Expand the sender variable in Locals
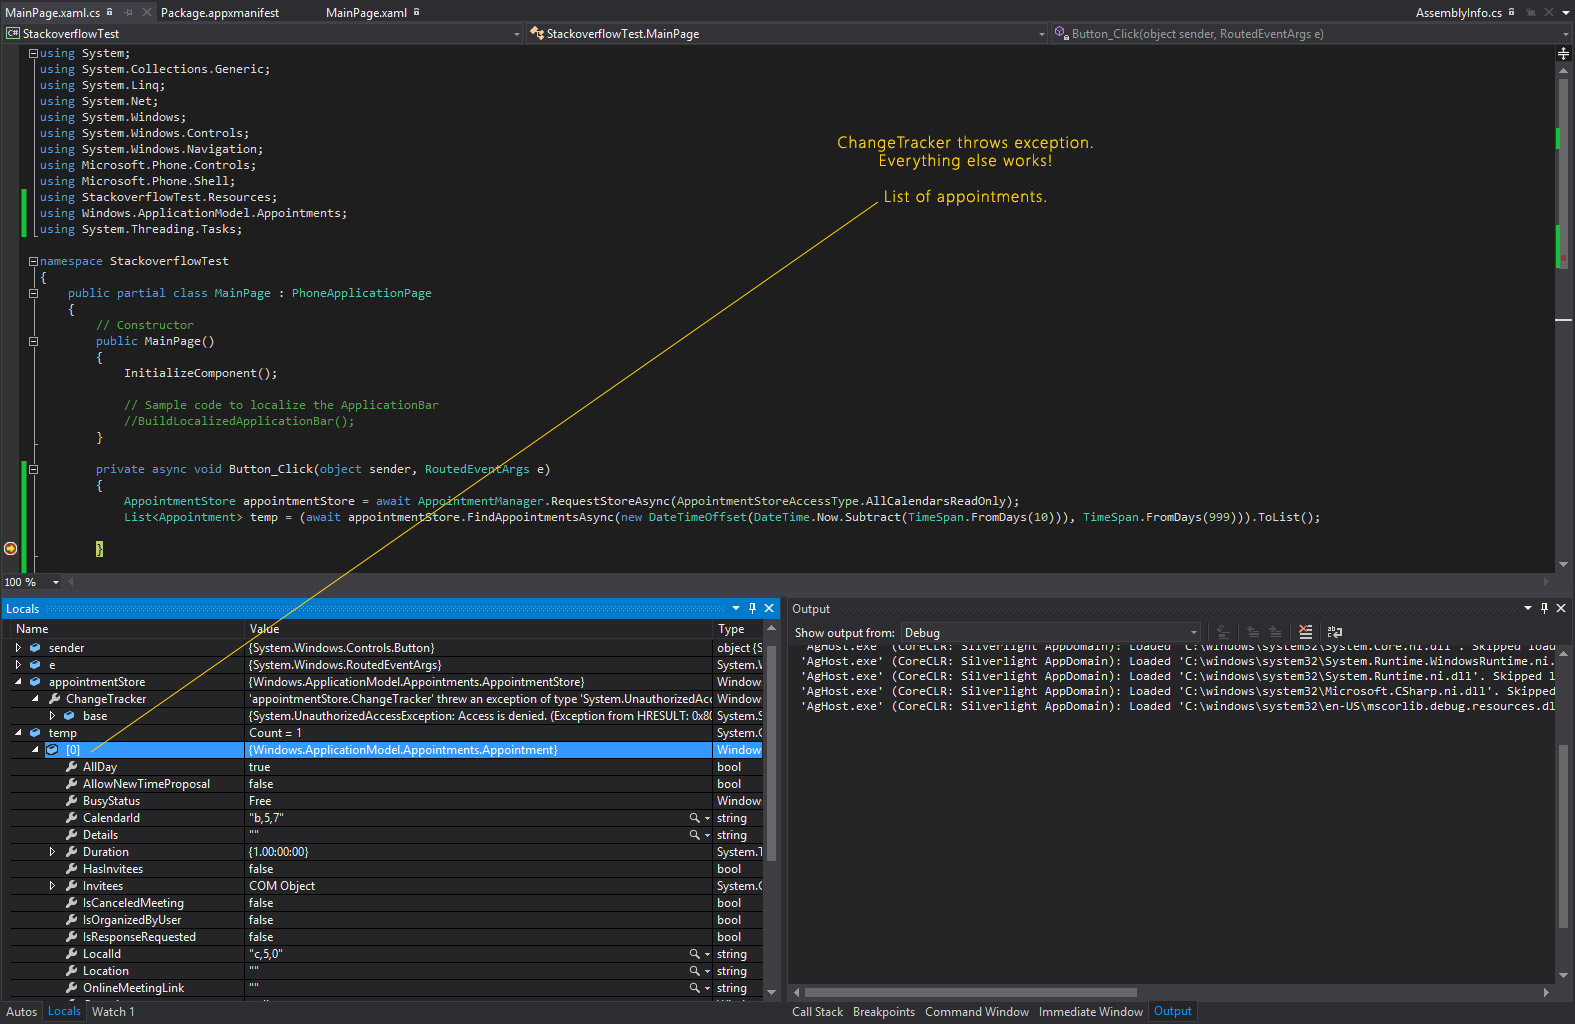 (18, 648)
